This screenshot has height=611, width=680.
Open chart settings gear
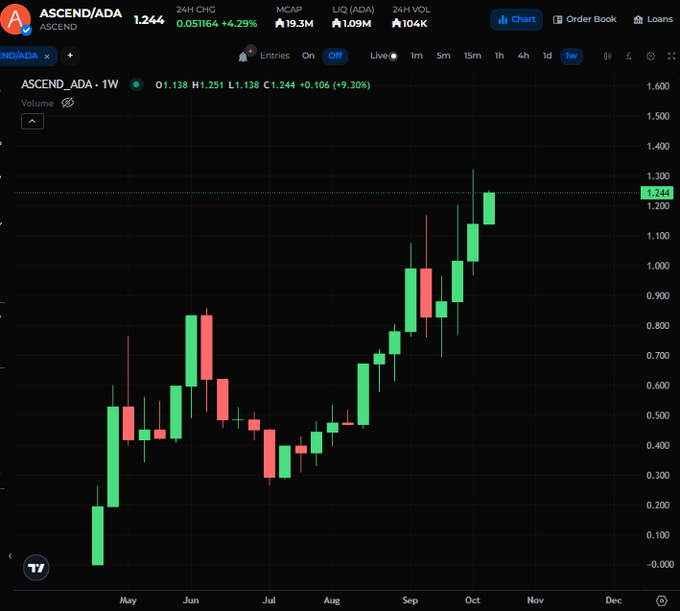coord(650,56)
